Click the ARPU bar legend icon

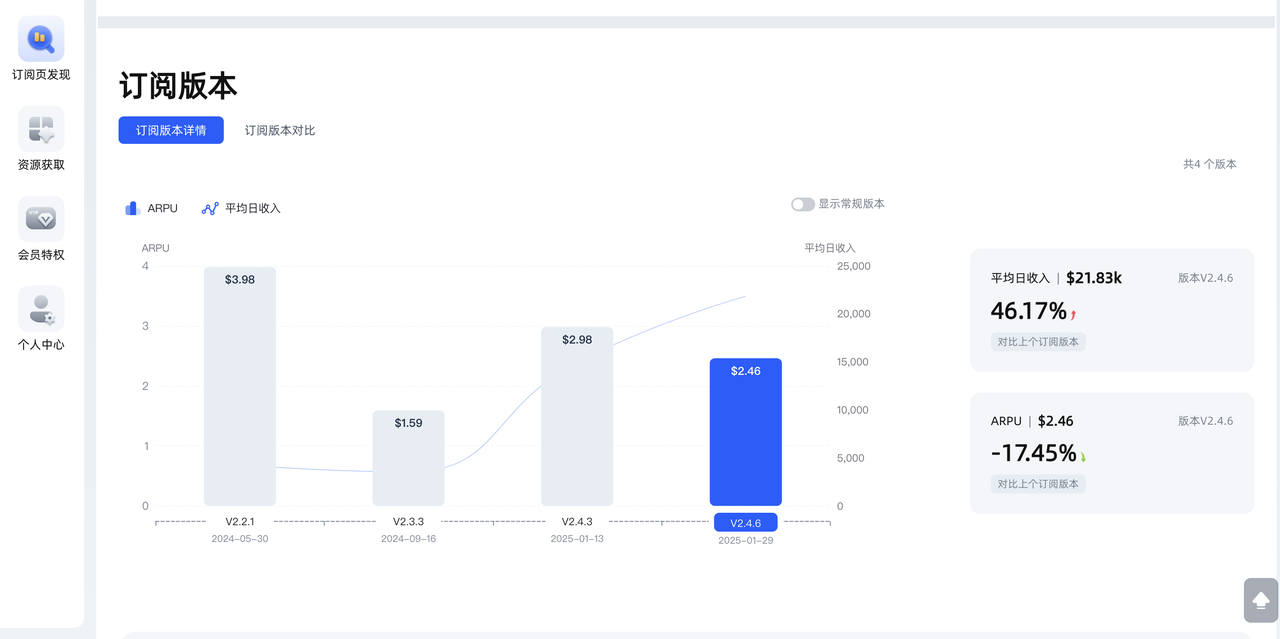(132, 208)
